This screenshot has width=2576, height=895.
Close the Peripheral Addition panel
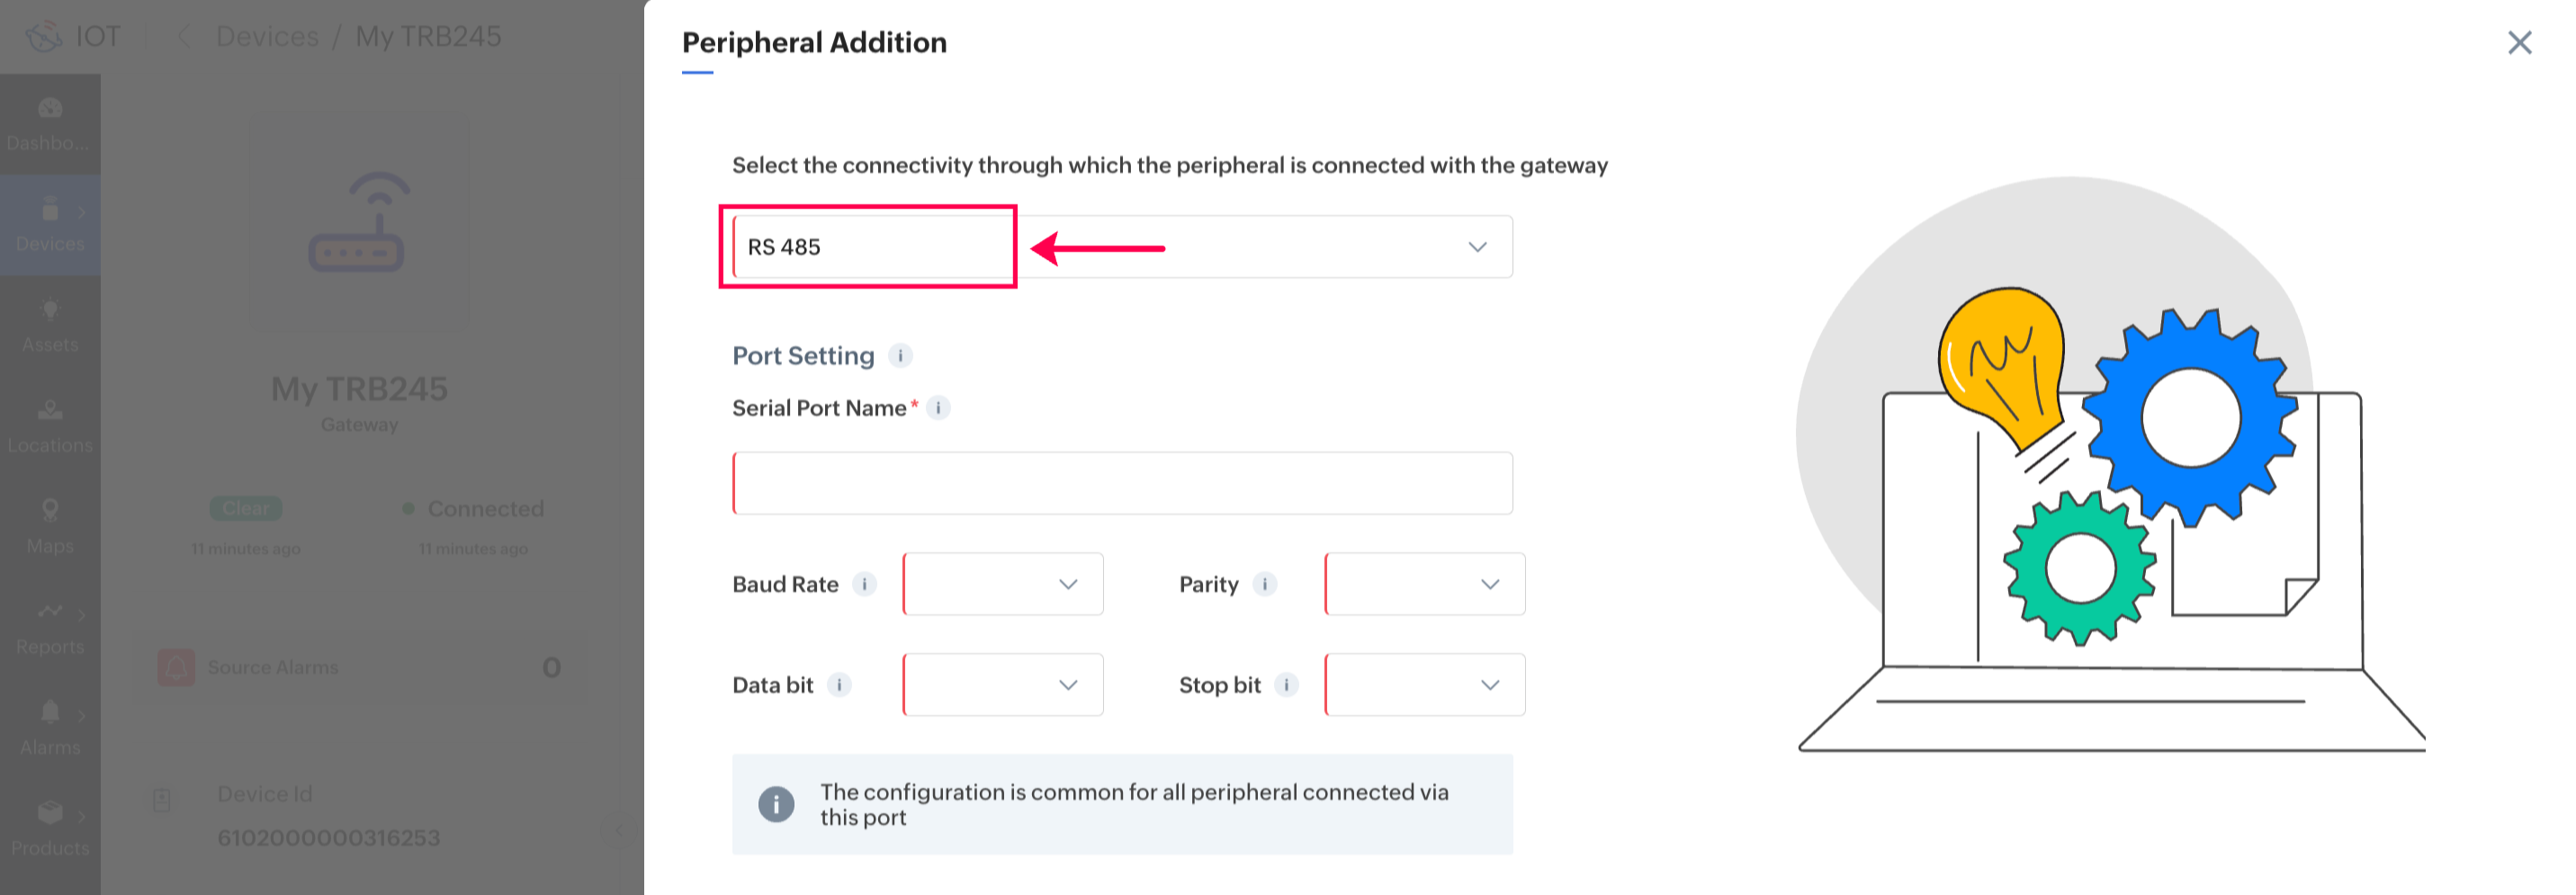click(x=2519, y=42)
